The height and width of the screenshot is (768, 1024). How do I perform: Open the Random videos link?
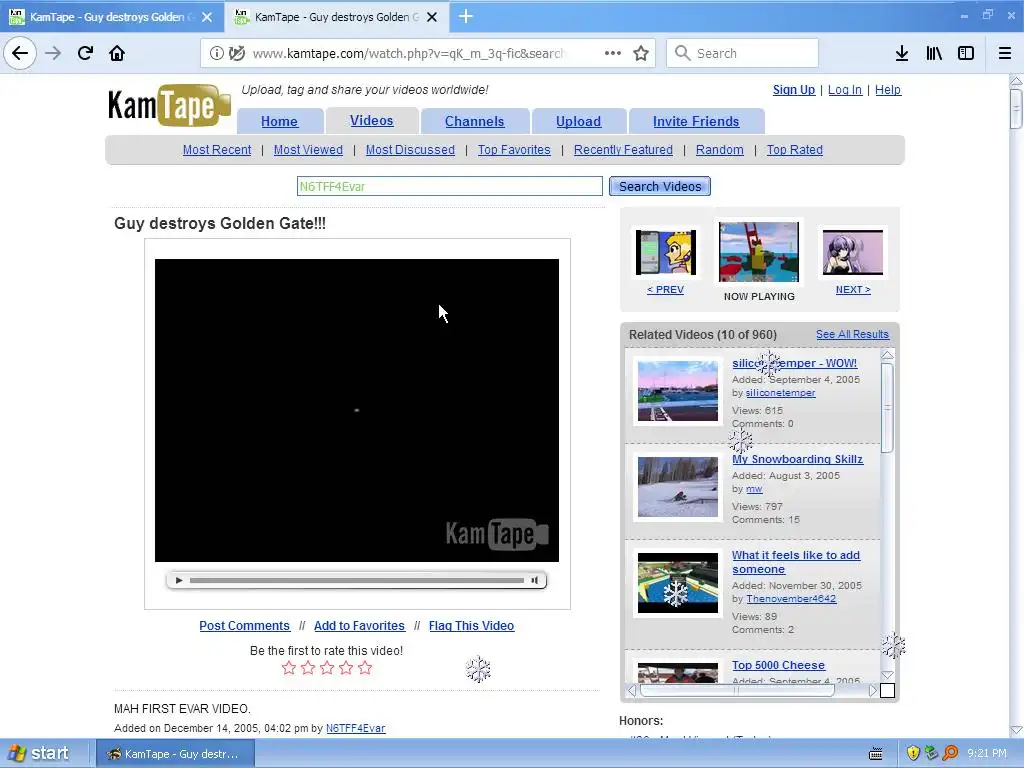[x=720, y=150]
